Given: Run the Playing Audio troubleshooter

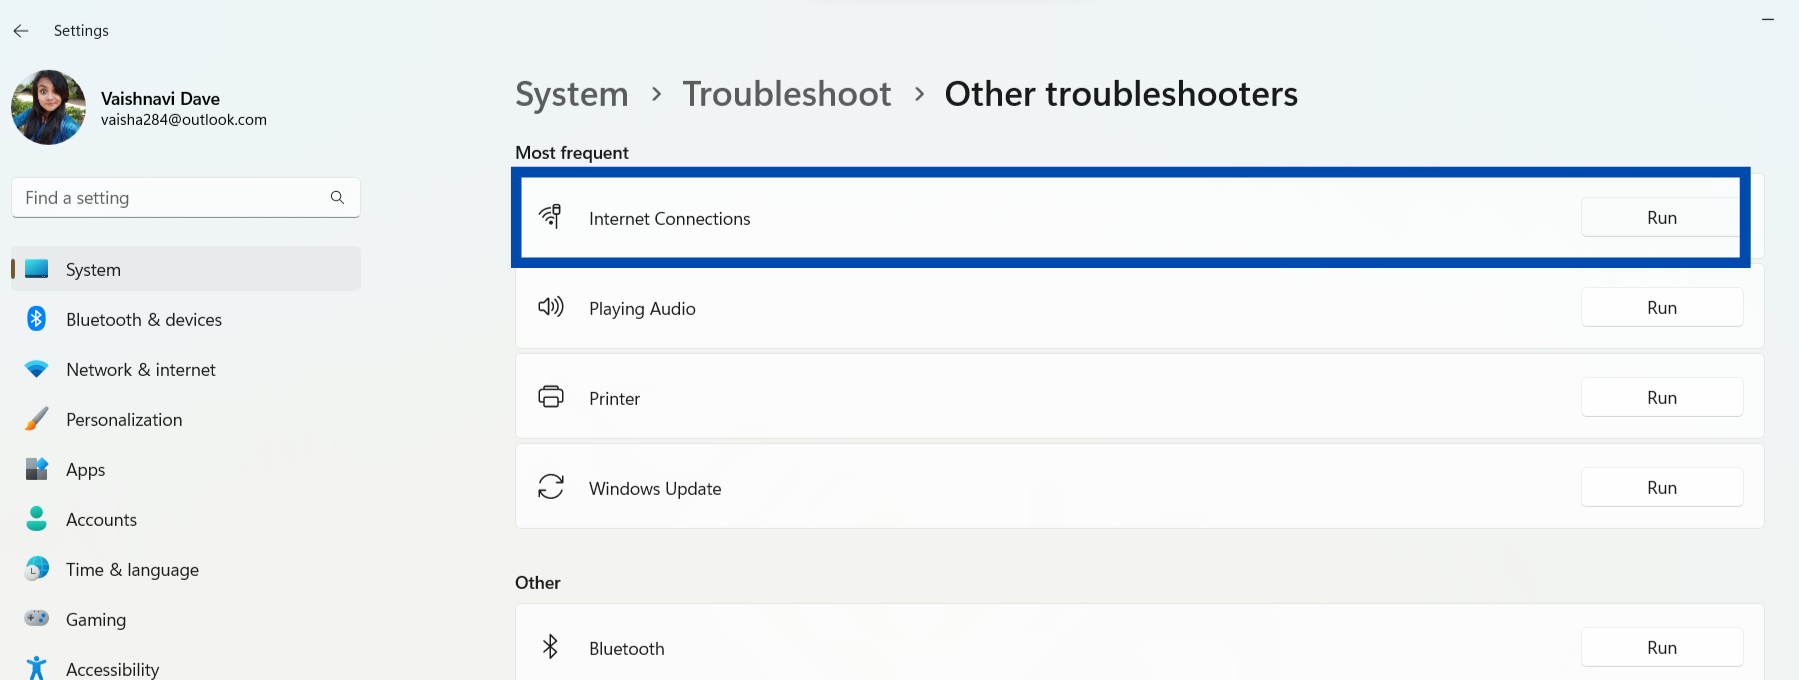Looking at the screenshot, I should tap(1661, 308).
